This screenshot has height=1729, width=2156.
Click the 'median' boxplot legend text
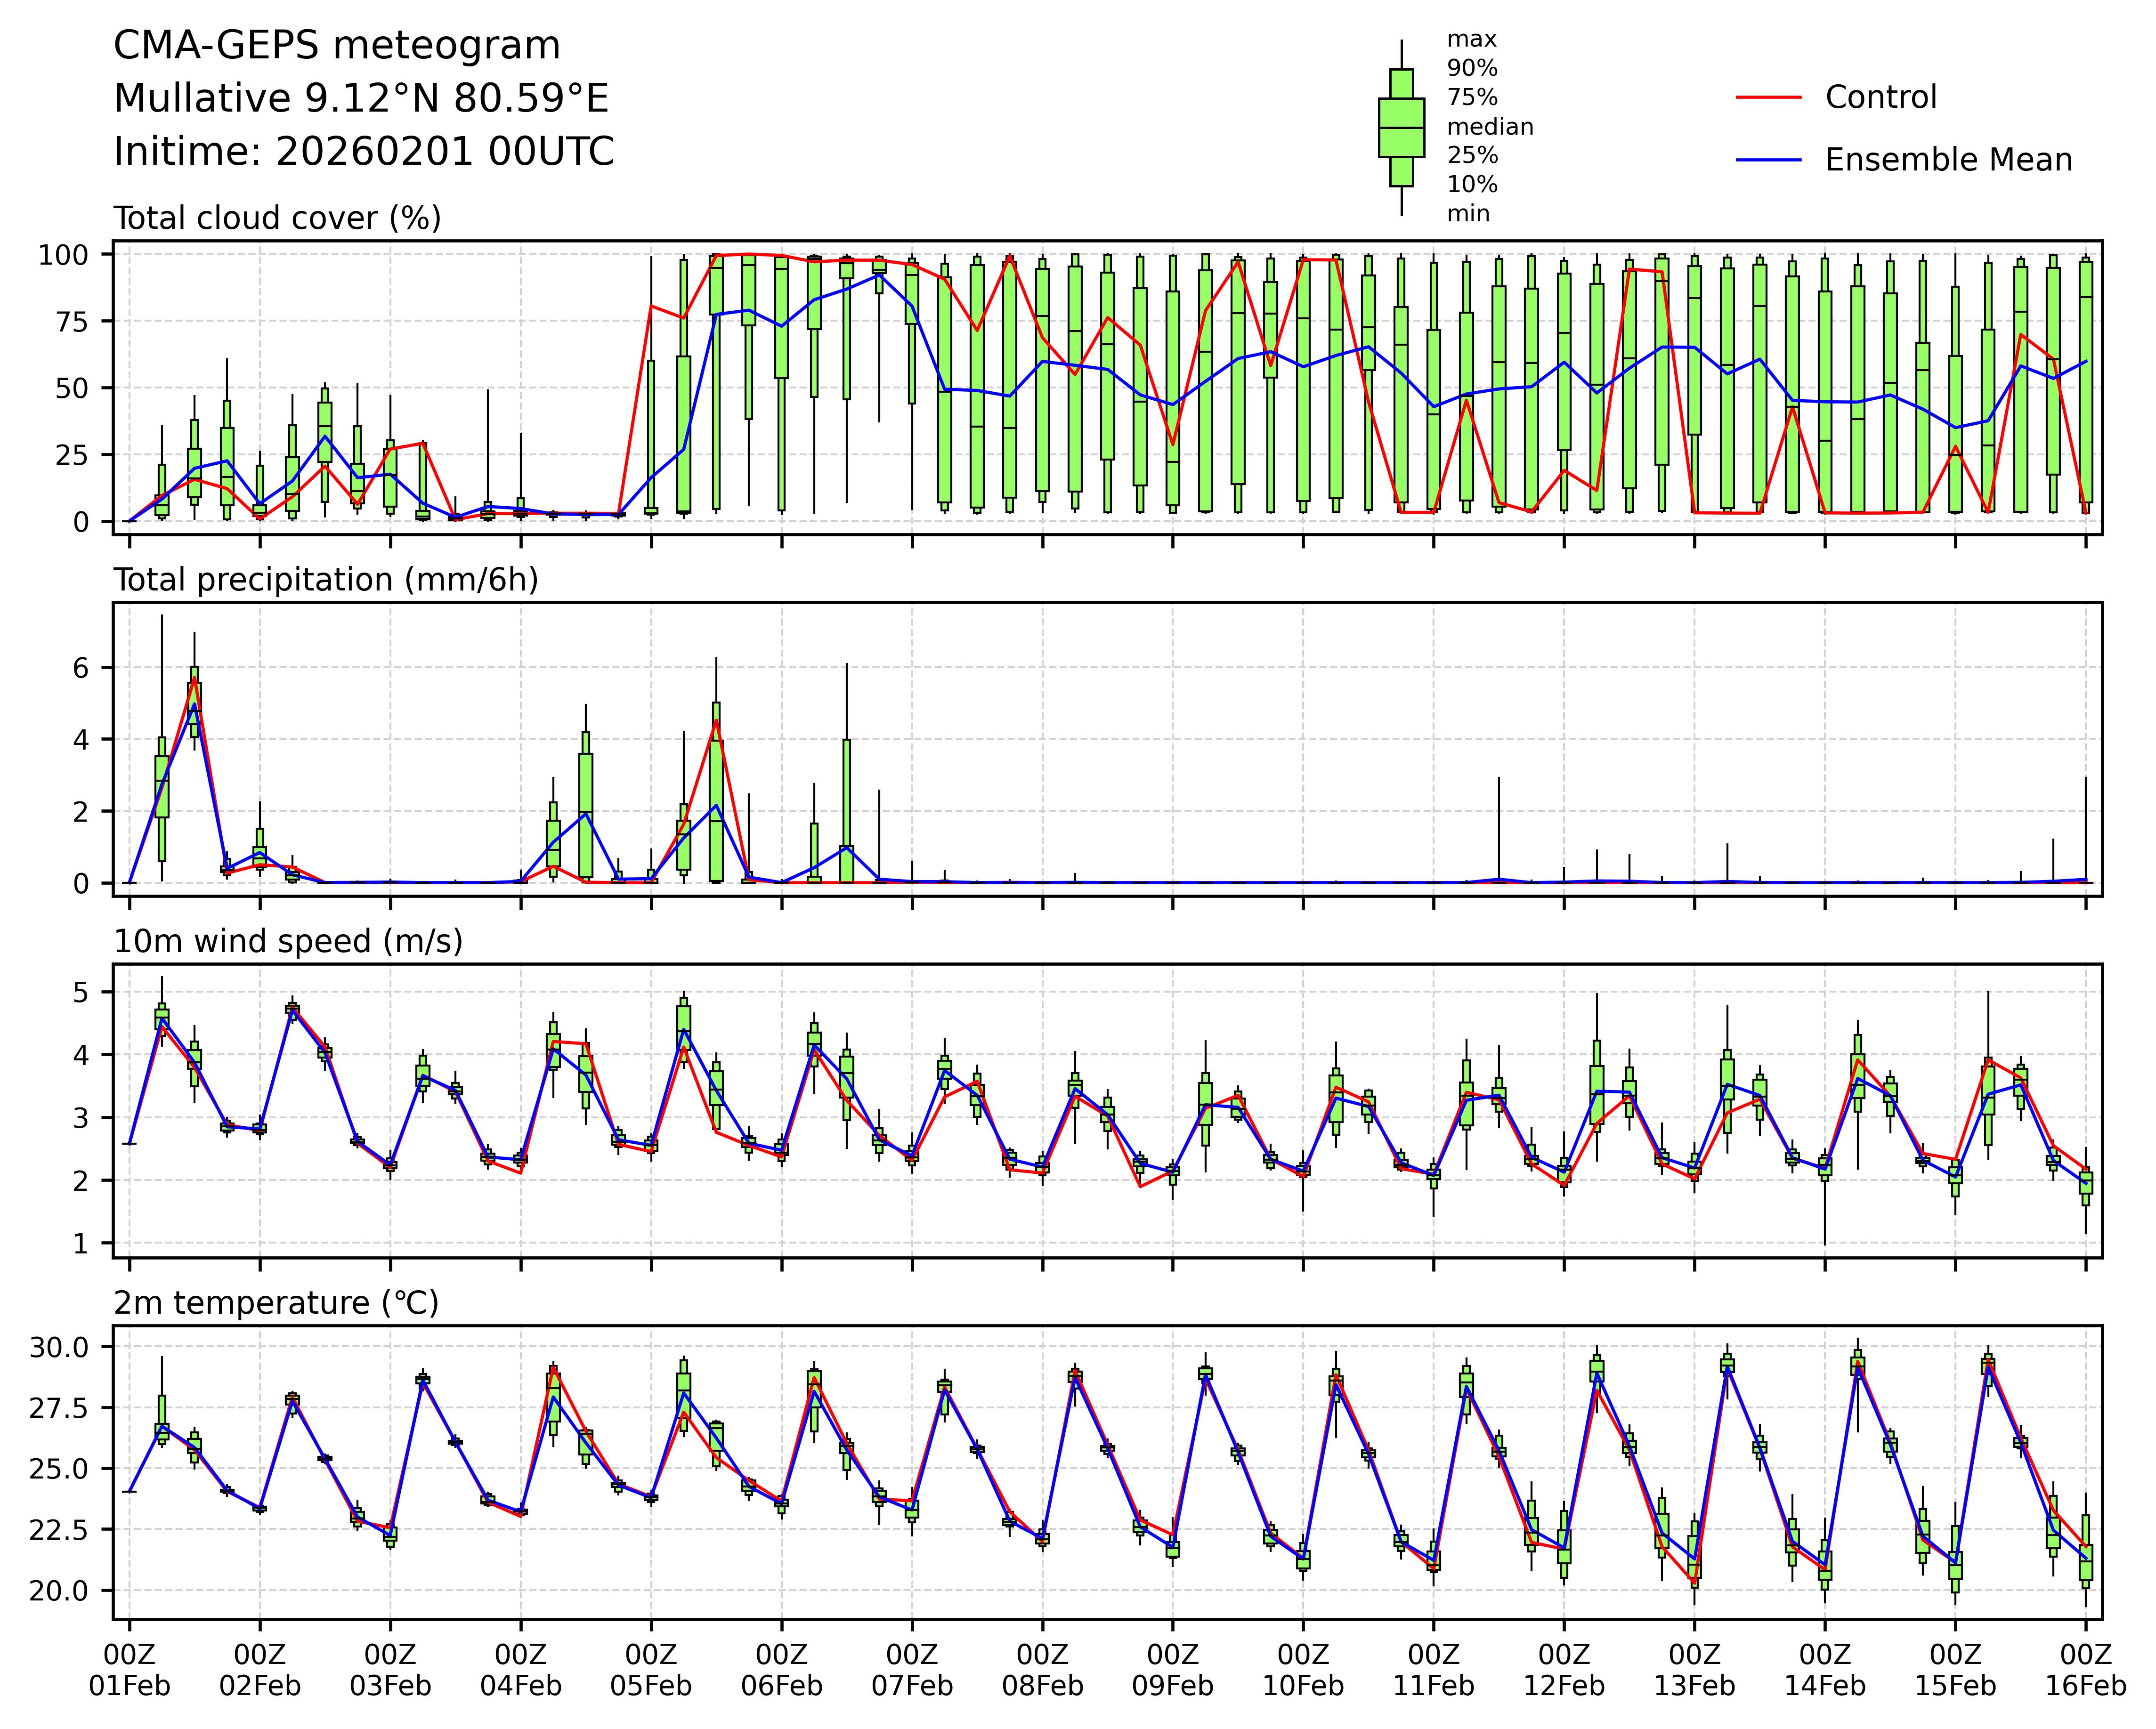1490,127
